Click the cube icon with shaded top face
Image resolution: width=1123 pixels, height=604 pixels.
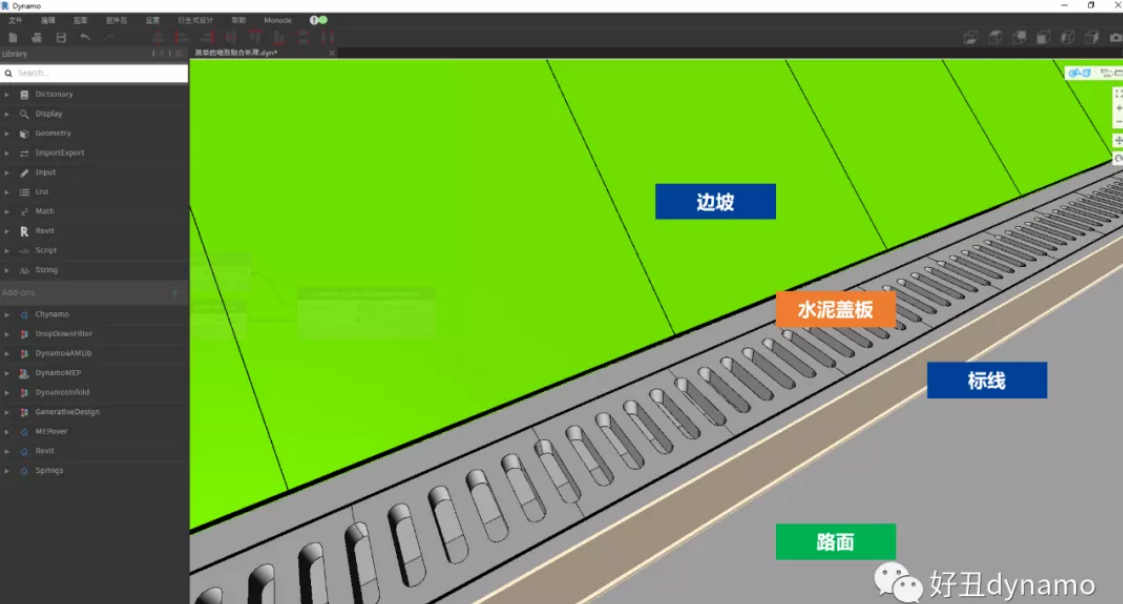click(x=995, y=37)
